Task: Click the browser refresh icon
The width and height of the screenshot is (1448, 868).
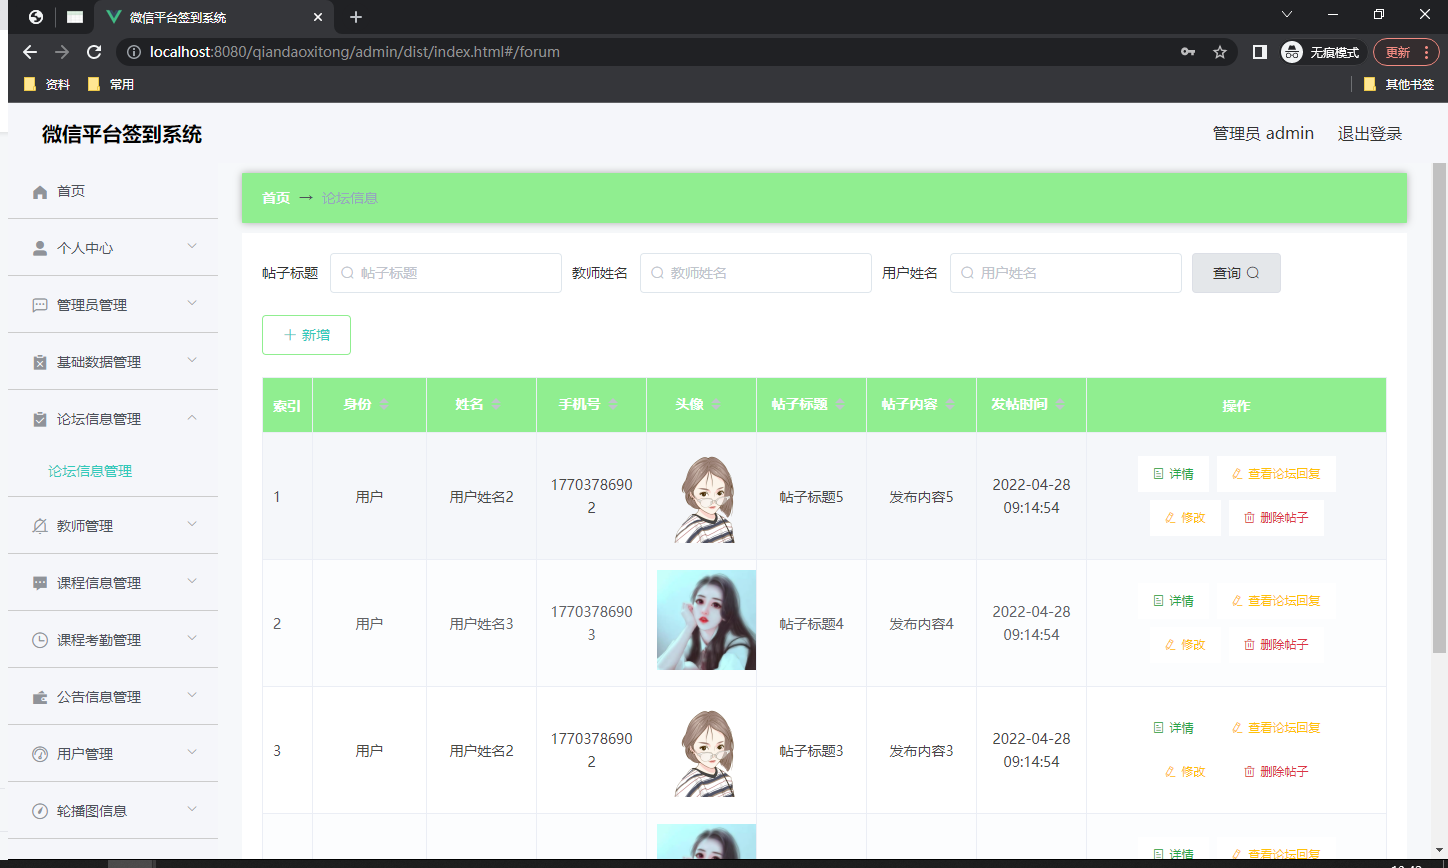Action: pyautogui.click(x=93, y=52)
